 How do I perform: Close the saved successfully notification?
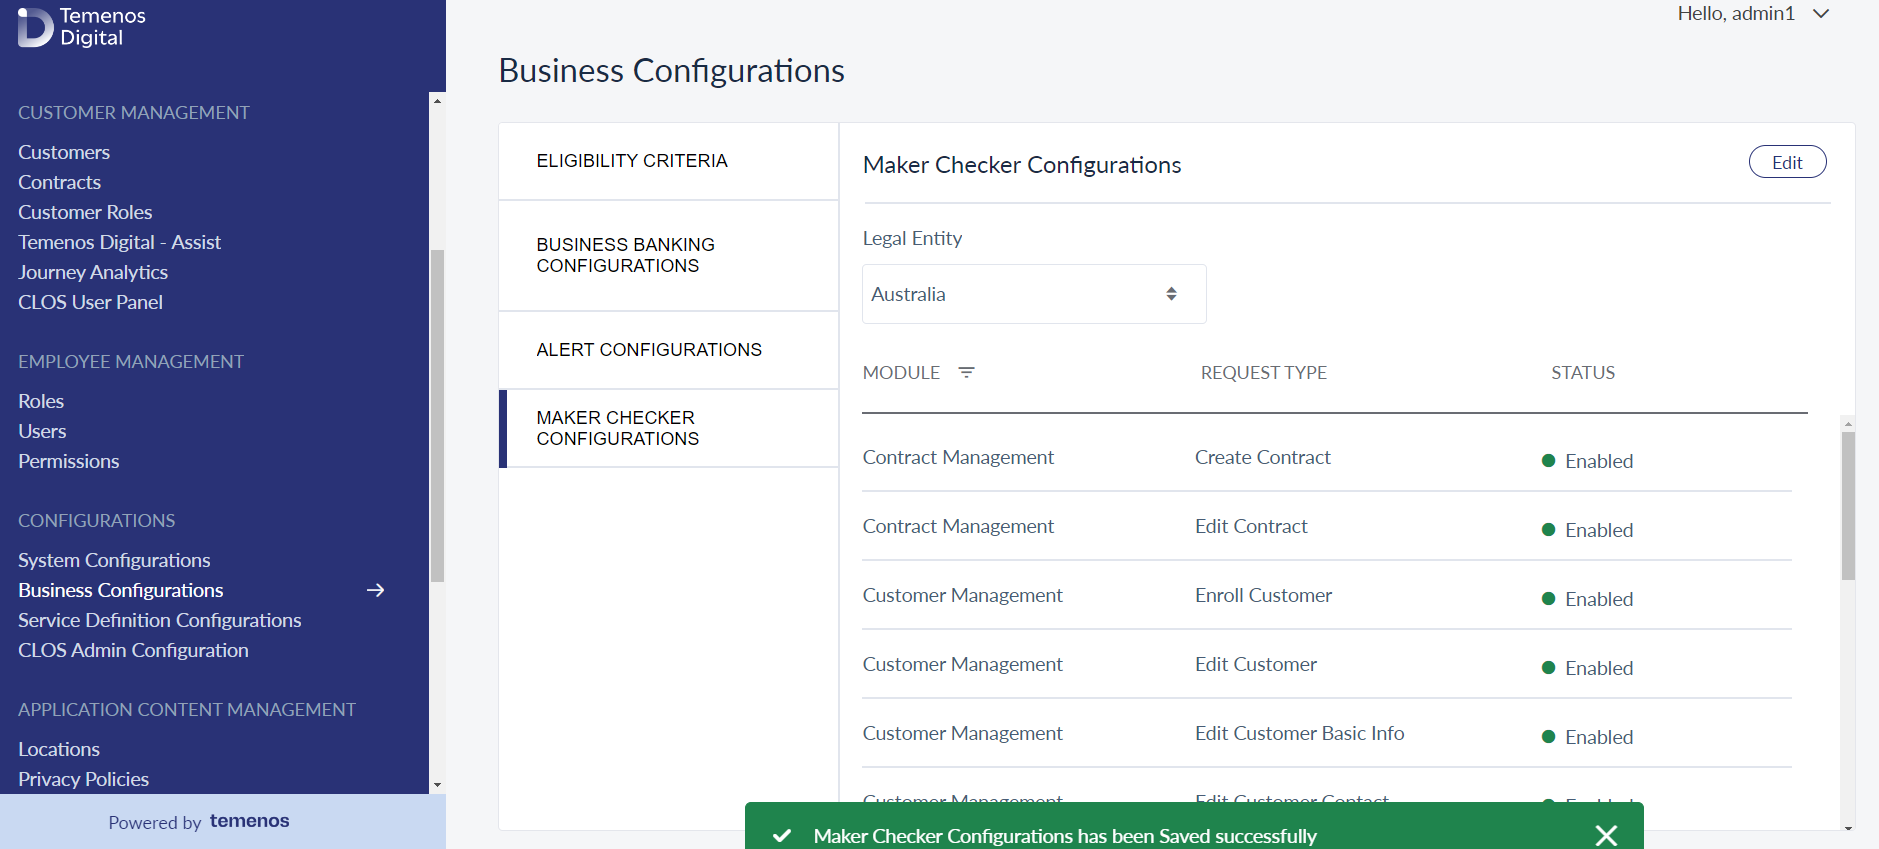1606,835
